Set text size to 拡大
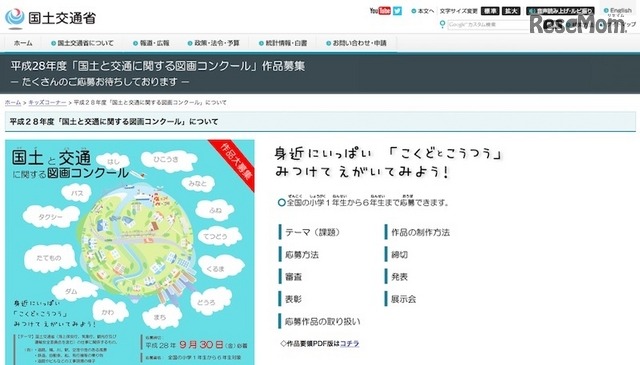 point(511,11)
